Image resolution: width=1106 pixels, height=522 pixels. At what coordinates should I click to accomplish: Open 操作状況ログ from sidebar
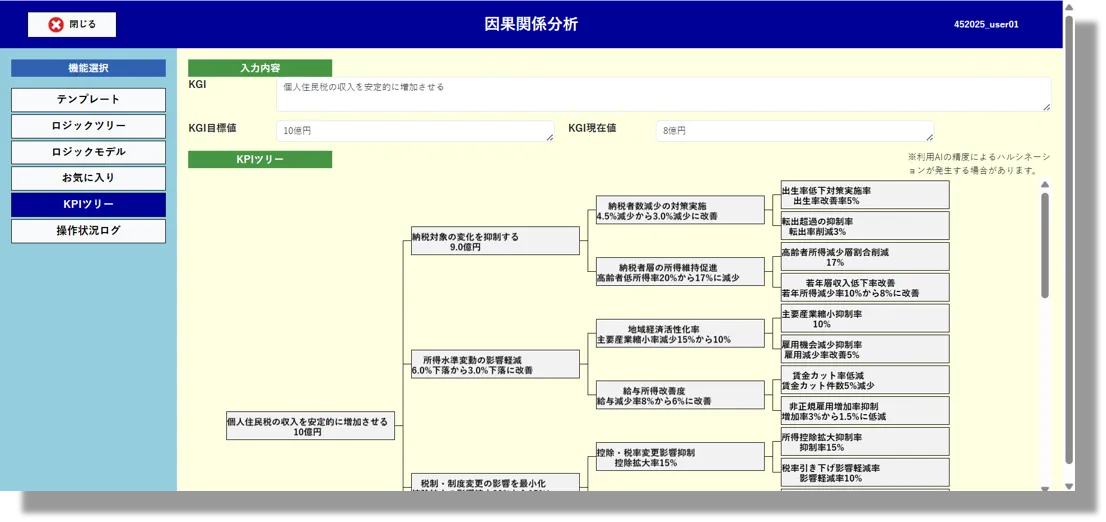[88, 231]
